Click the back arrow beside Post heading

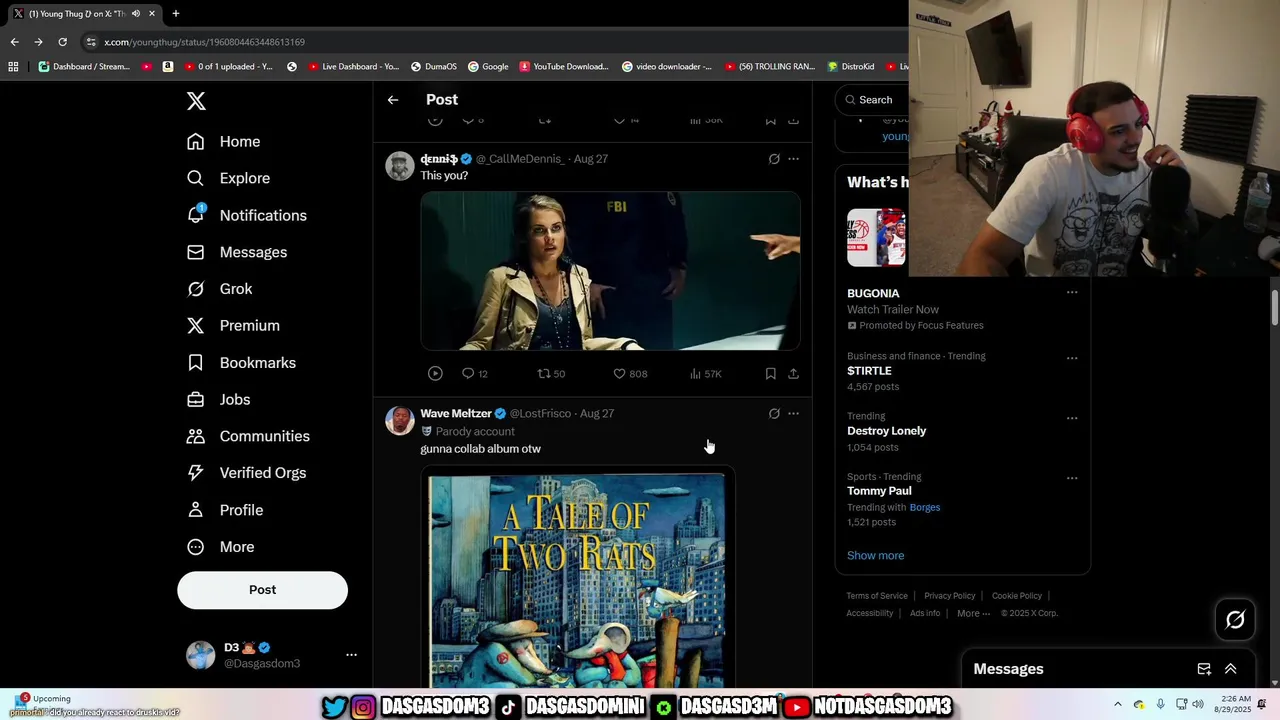coord(393,100)
